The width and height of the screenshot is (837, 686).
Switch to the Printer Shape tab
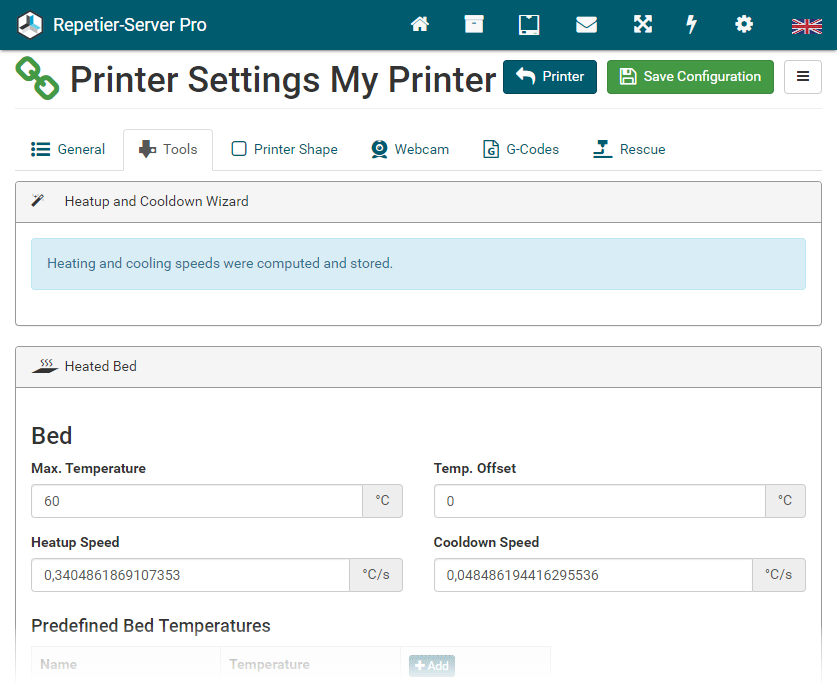click(x=285, y=150)
